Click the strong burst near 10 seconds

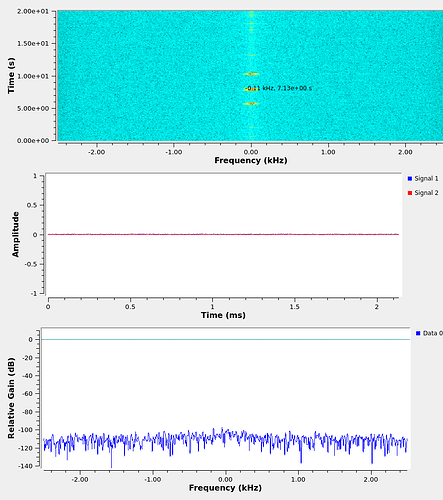251,74
